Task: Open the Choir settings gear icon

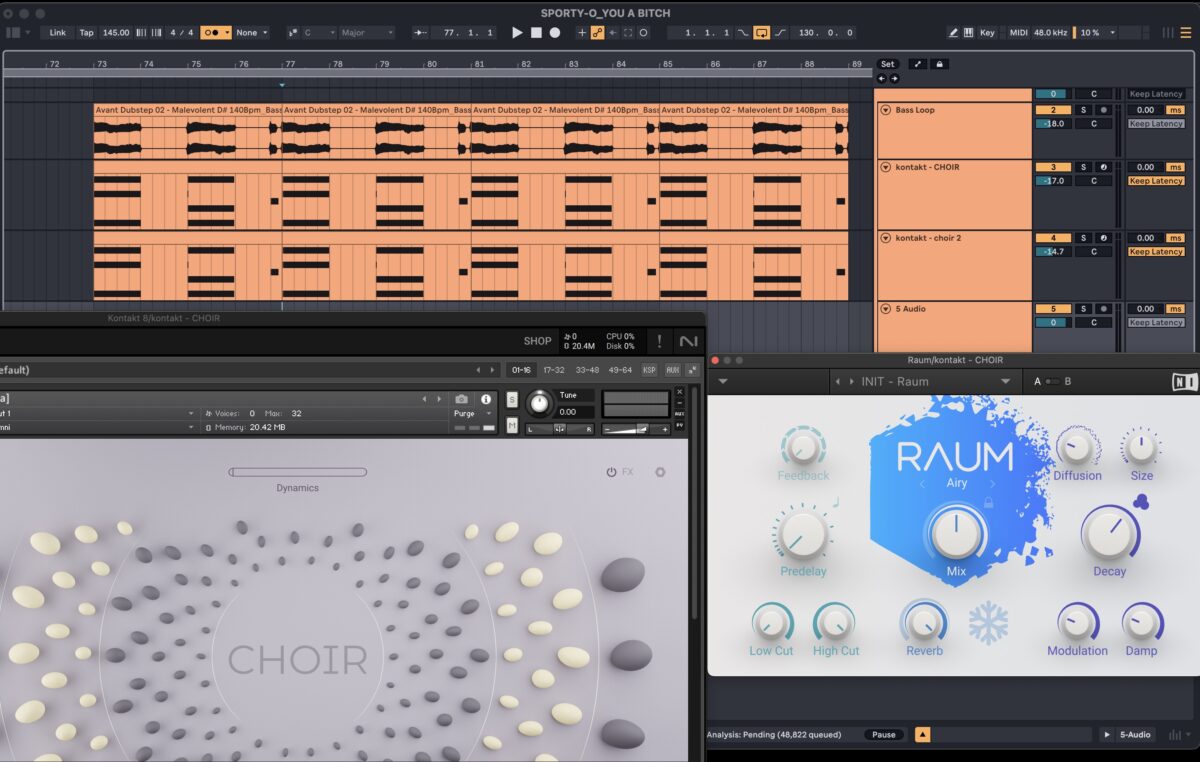Action: (x=660, y=472)
